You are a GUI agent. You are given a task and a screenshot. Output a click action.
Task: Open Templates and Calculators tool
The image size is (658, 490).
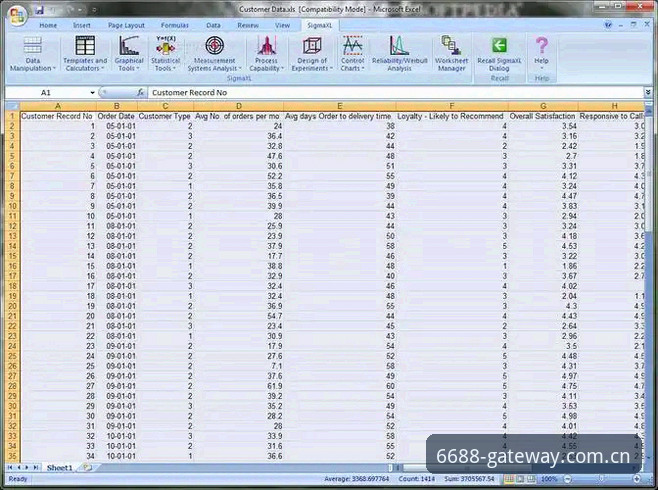[85, 54]
